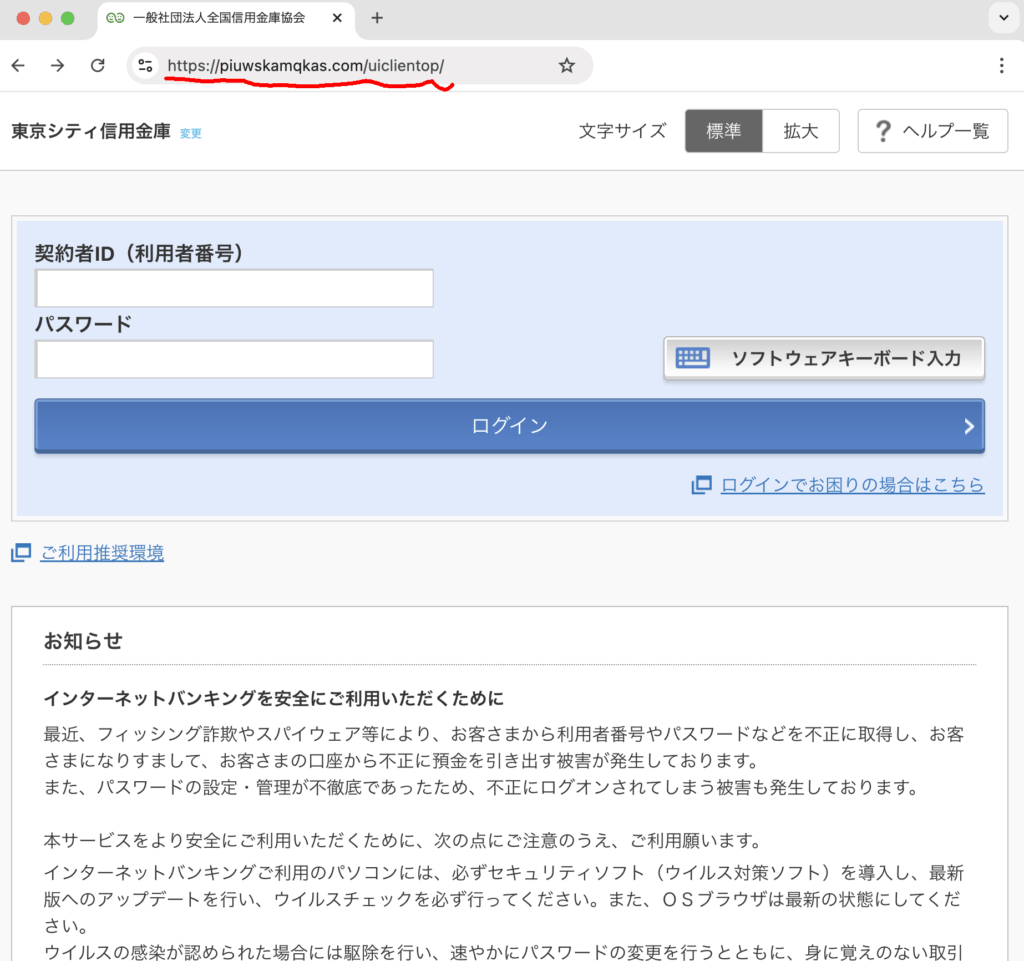Bookmark this page with the star

(x=567, y=66)
